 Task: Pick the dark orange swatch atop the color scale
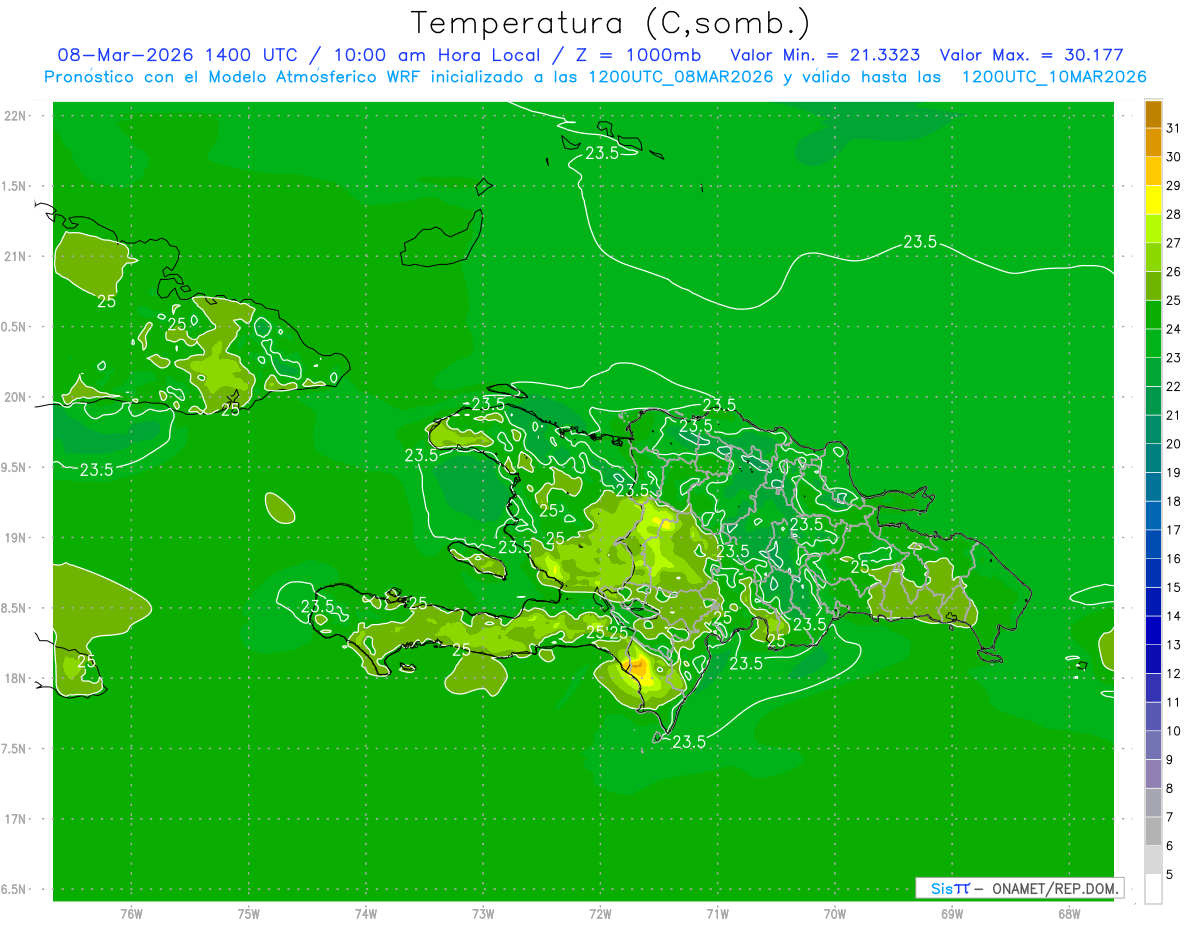(x=1153, y=115)
